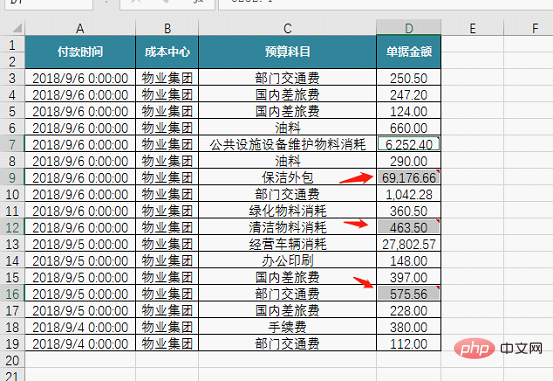Screen dimensions: 553x381
Task: Click the date cell in row 18
Action: point(80,327)
